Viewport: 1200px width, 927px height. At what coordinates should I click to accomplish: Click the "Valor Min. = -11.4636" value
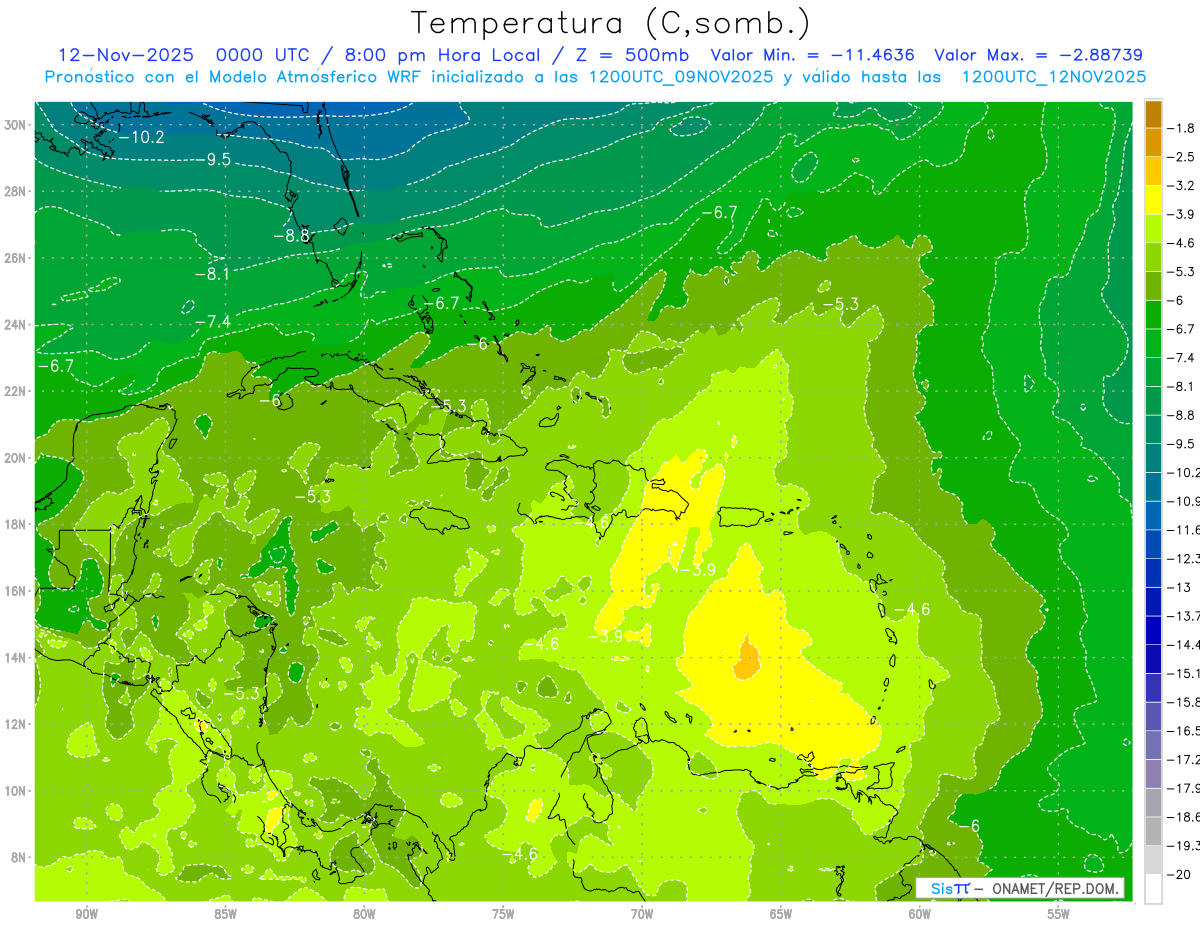click(812, 55)
